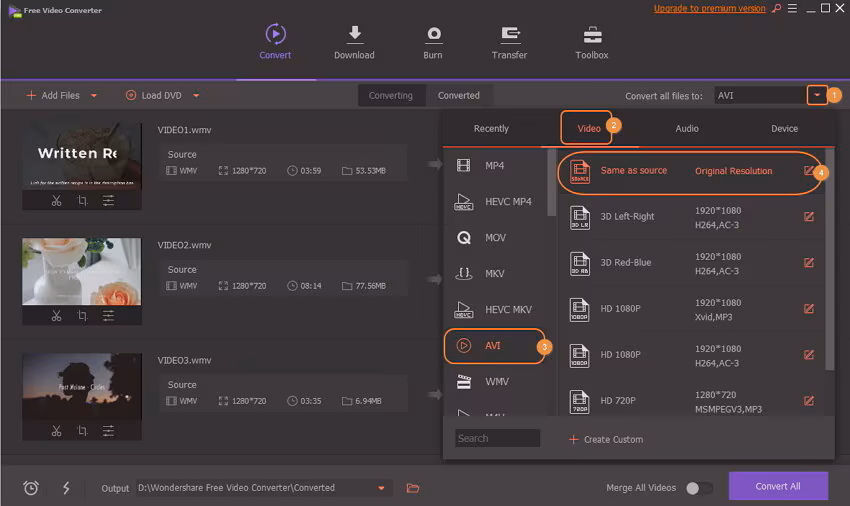Image resolution: width=850 pixels, height=506 pixels.
Task: Click the key register icon
Action: coord(777,8)
